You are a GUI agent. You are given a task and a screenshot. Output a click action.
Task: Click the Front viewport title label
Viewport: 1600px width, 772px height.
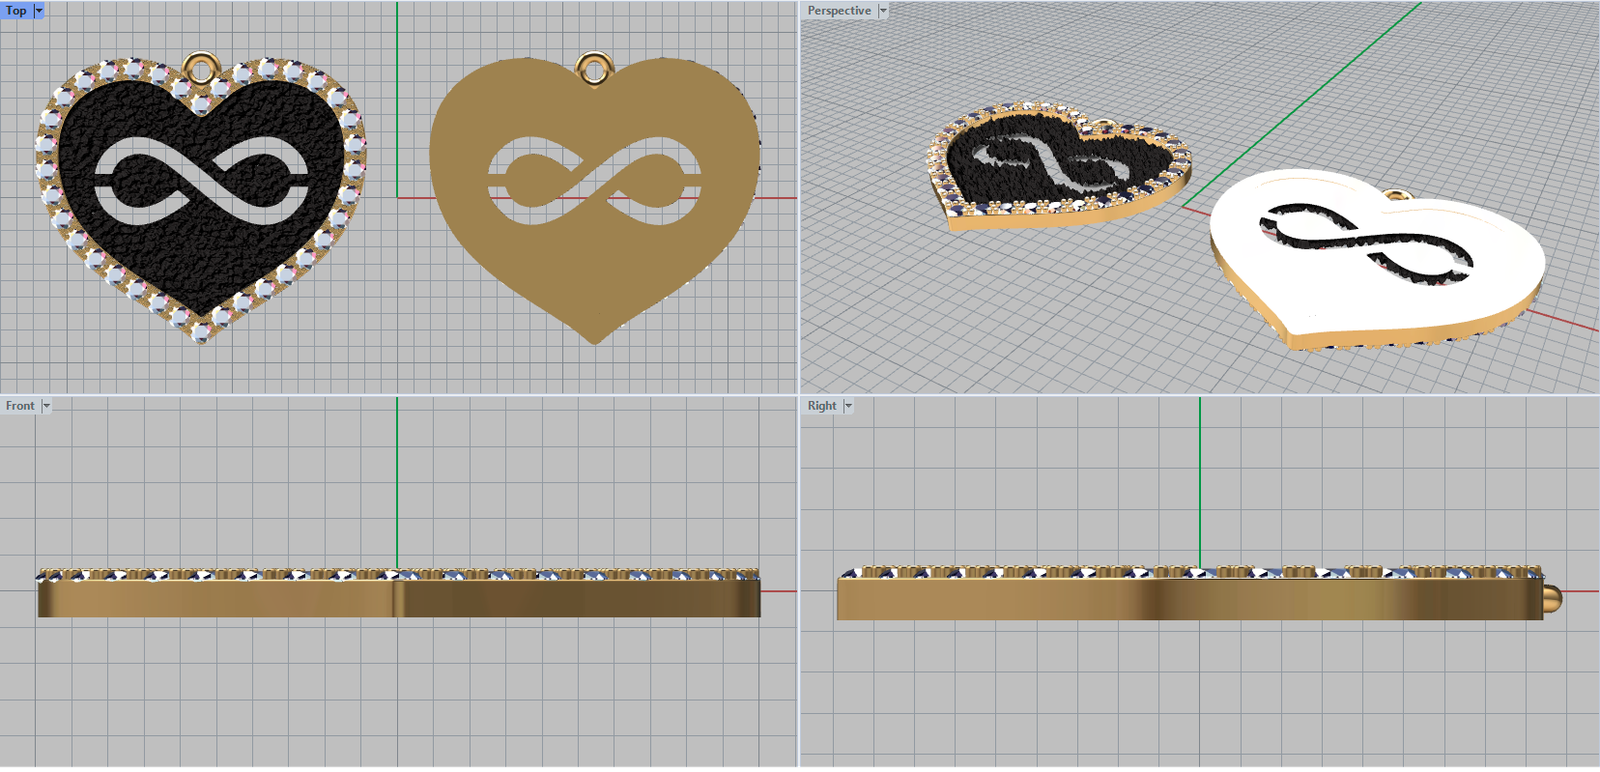coord(20,405)
